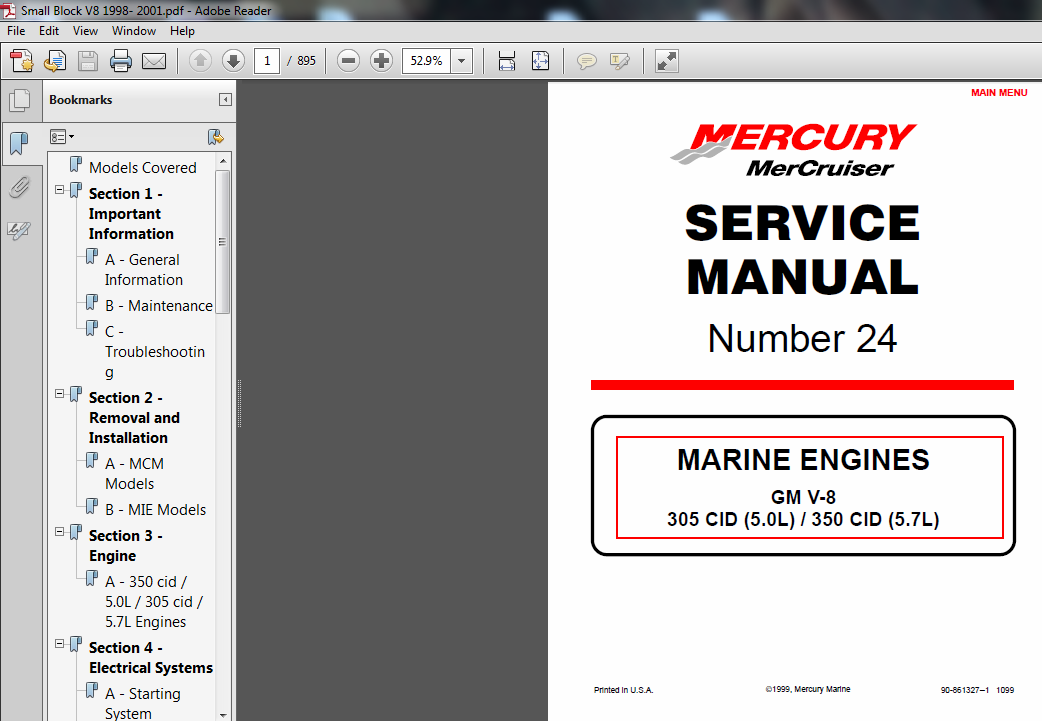
Task: Click the Save floppy disk icon
Action: (88, 61)
